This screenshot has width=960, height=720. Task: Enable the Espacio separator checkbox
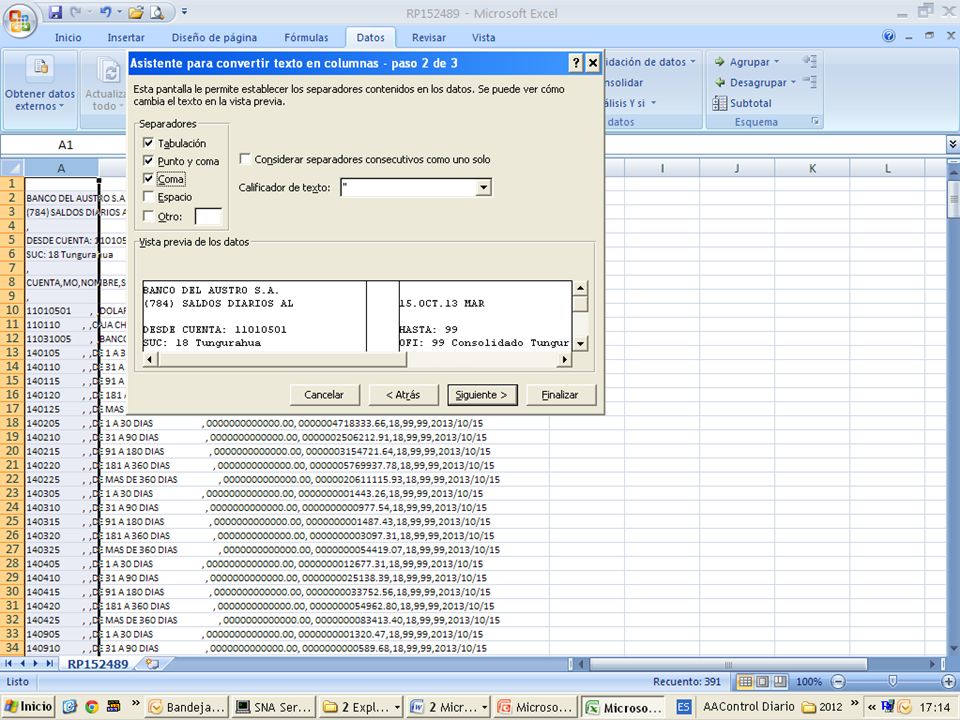click(148, 197)
